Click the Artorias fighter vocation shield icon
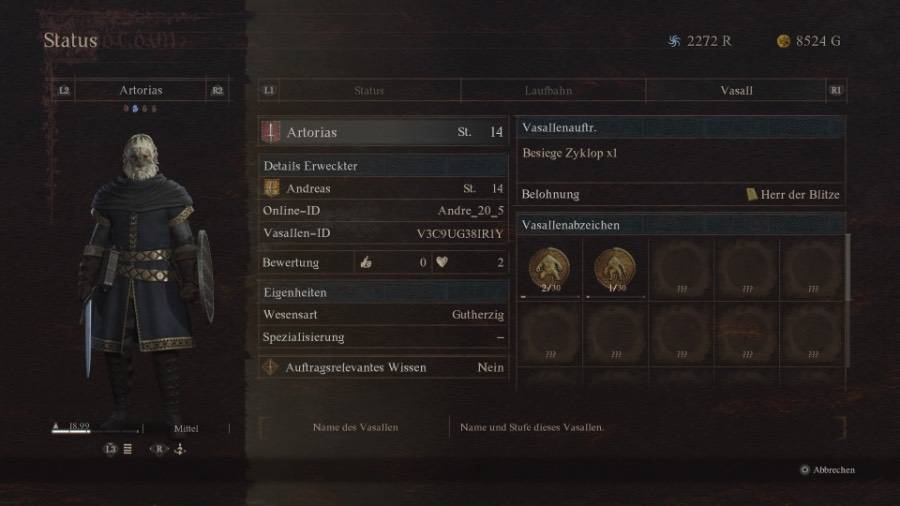Image resolution: width=900 pixels, height=506 pixels. click(x=271, y=132)
